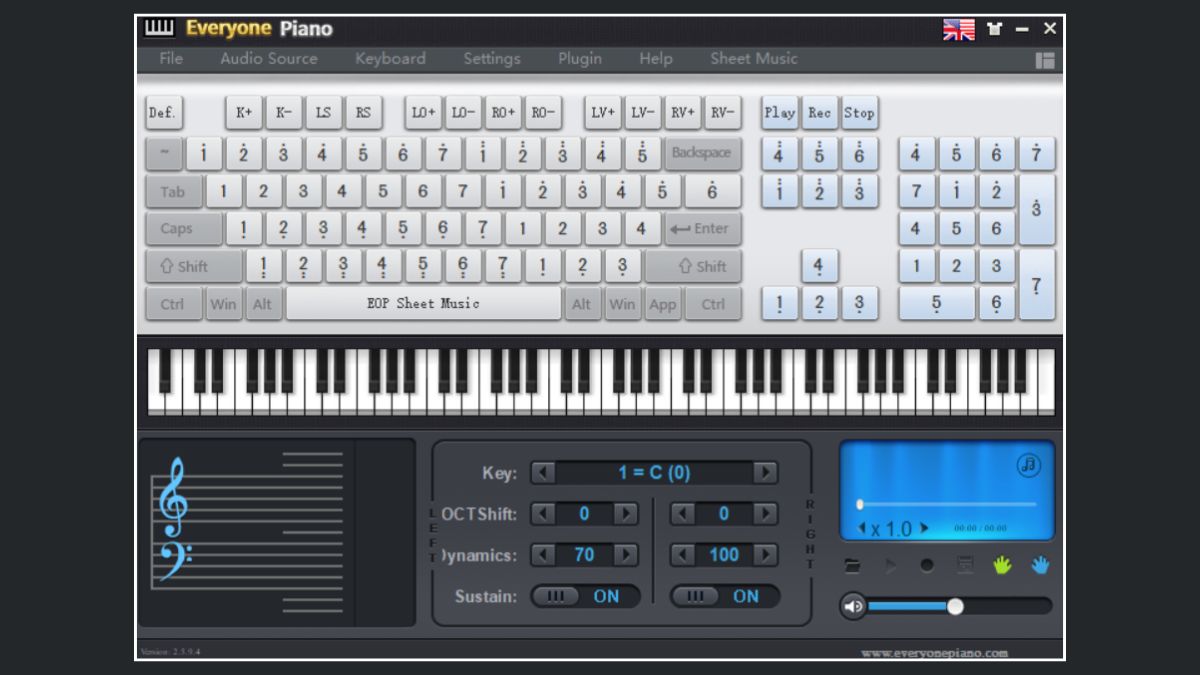The image size is (1200, 675).
Task: Click the K+ key transpose button
Action: pos(244,113)
